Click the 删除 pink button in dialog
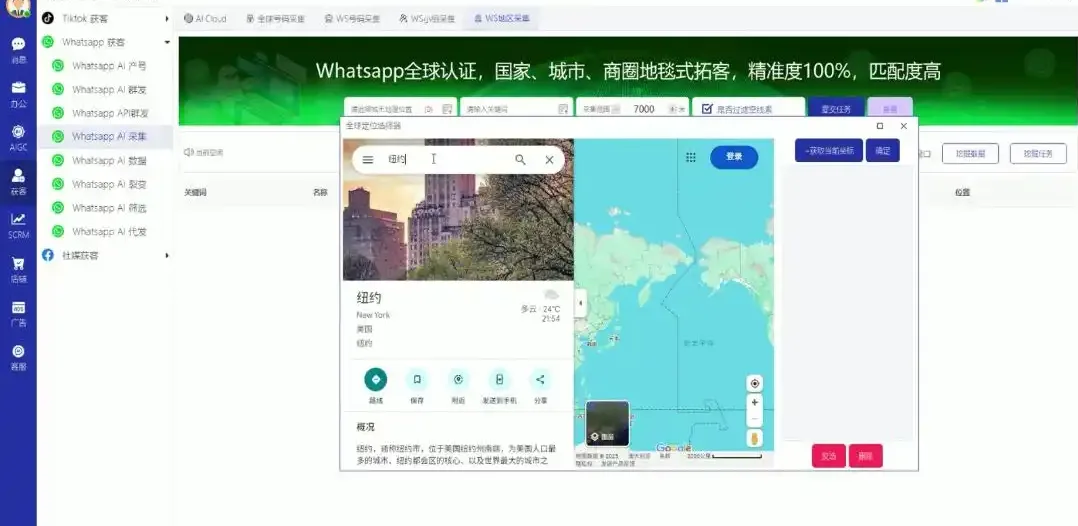1078x526 pixels. 866,456
